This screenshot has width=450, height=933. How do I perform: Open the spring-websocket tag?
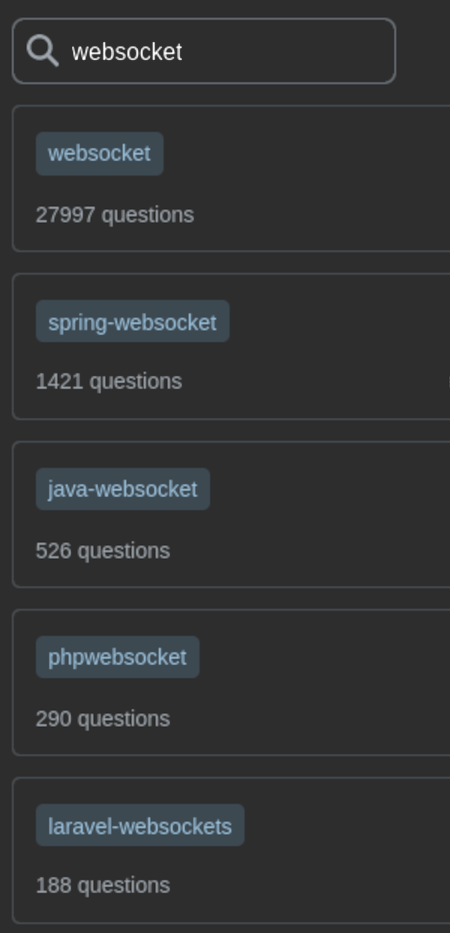pyautogui.click(x=132, y=321)
